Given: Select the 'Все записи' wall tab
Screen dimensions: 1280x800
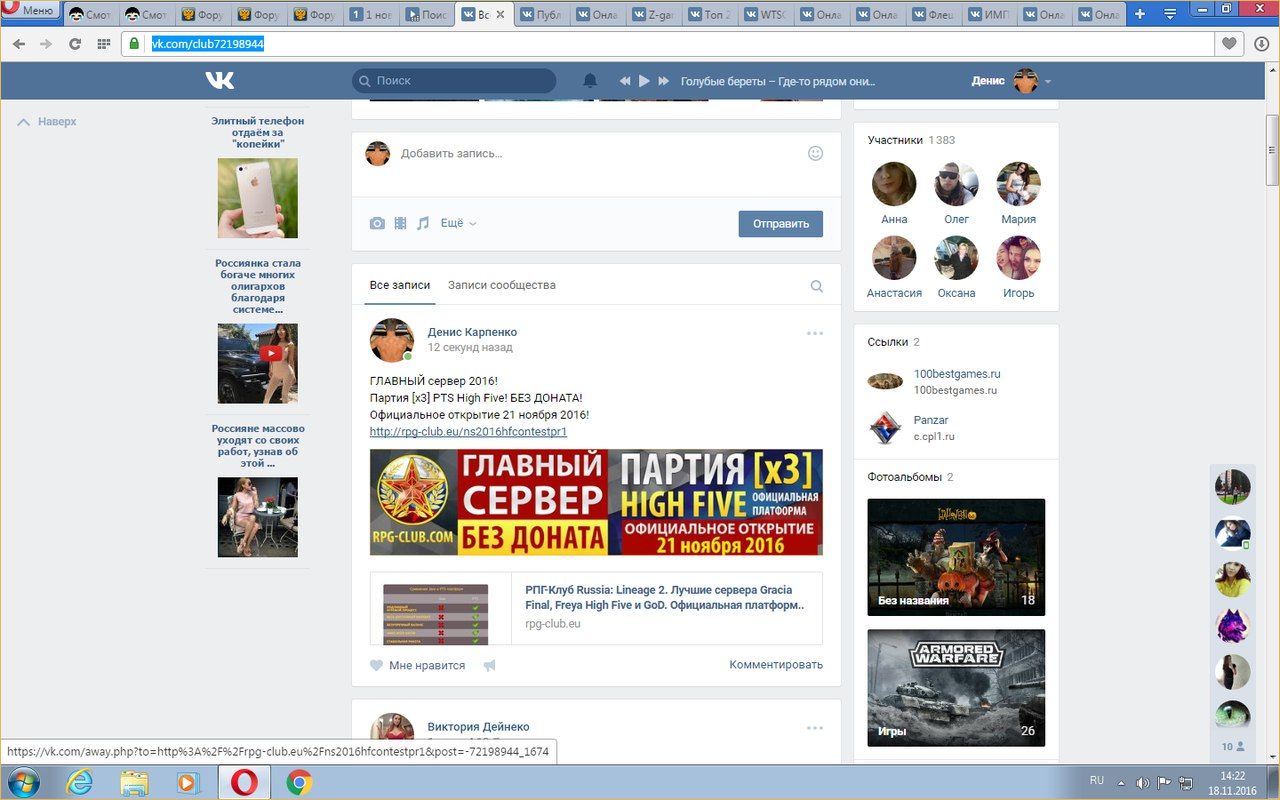Looking at the screenshot, I should pos(400,285).
